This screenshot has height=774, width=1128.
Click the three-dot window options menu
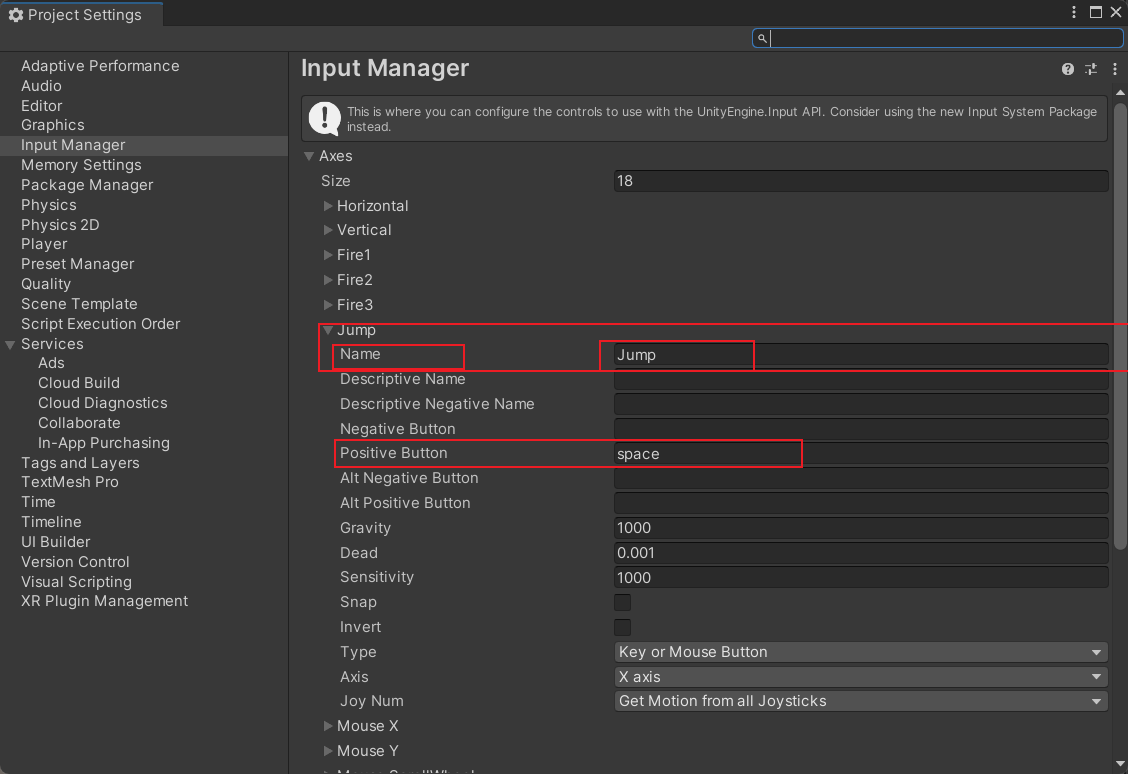click(x=1076, y=12)
